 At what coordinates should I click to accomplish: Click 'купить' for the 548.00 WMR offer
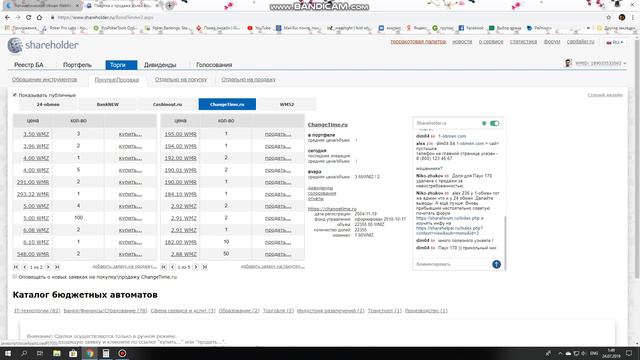point(130,254)
